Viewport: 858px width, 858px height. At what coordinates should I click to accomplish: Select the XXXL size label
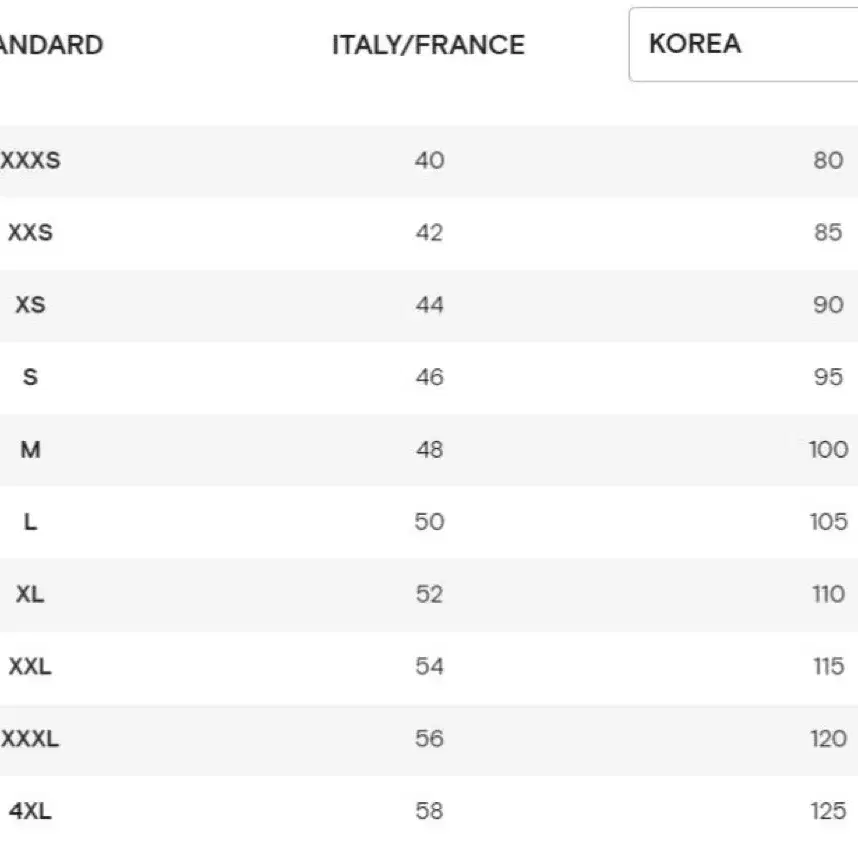tap(30, 739)
